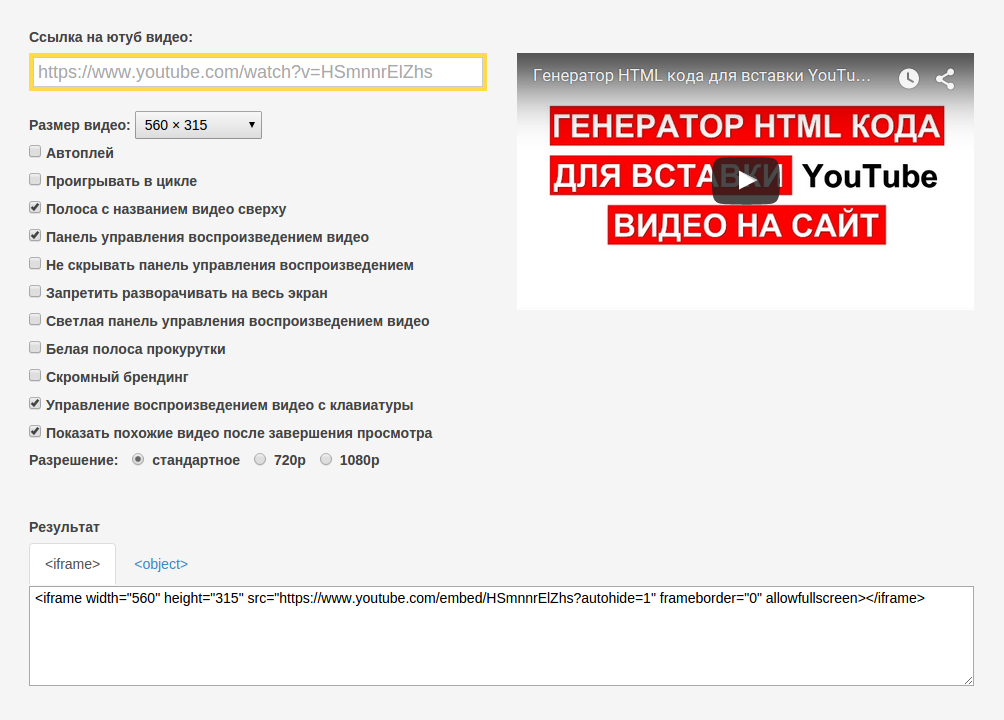Click the Share icon on the video

945,78
